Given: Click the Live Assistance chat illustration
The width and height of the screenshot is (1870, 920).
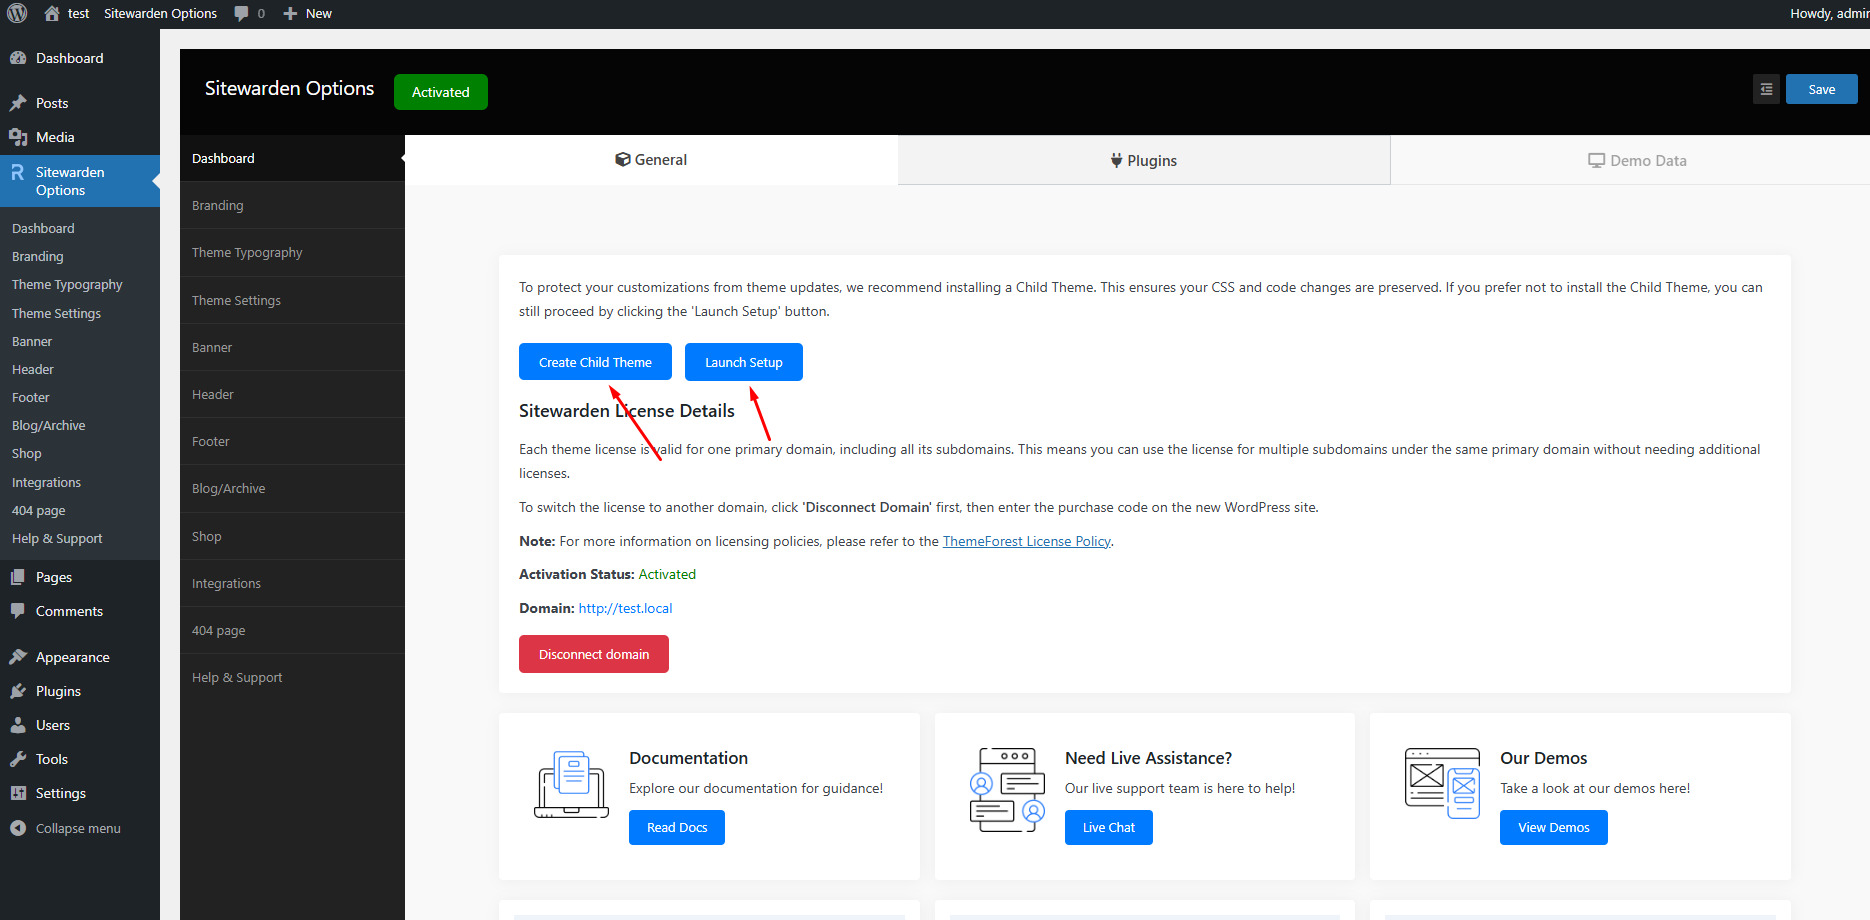Looking at the screenshot, I should [1007, 790].
